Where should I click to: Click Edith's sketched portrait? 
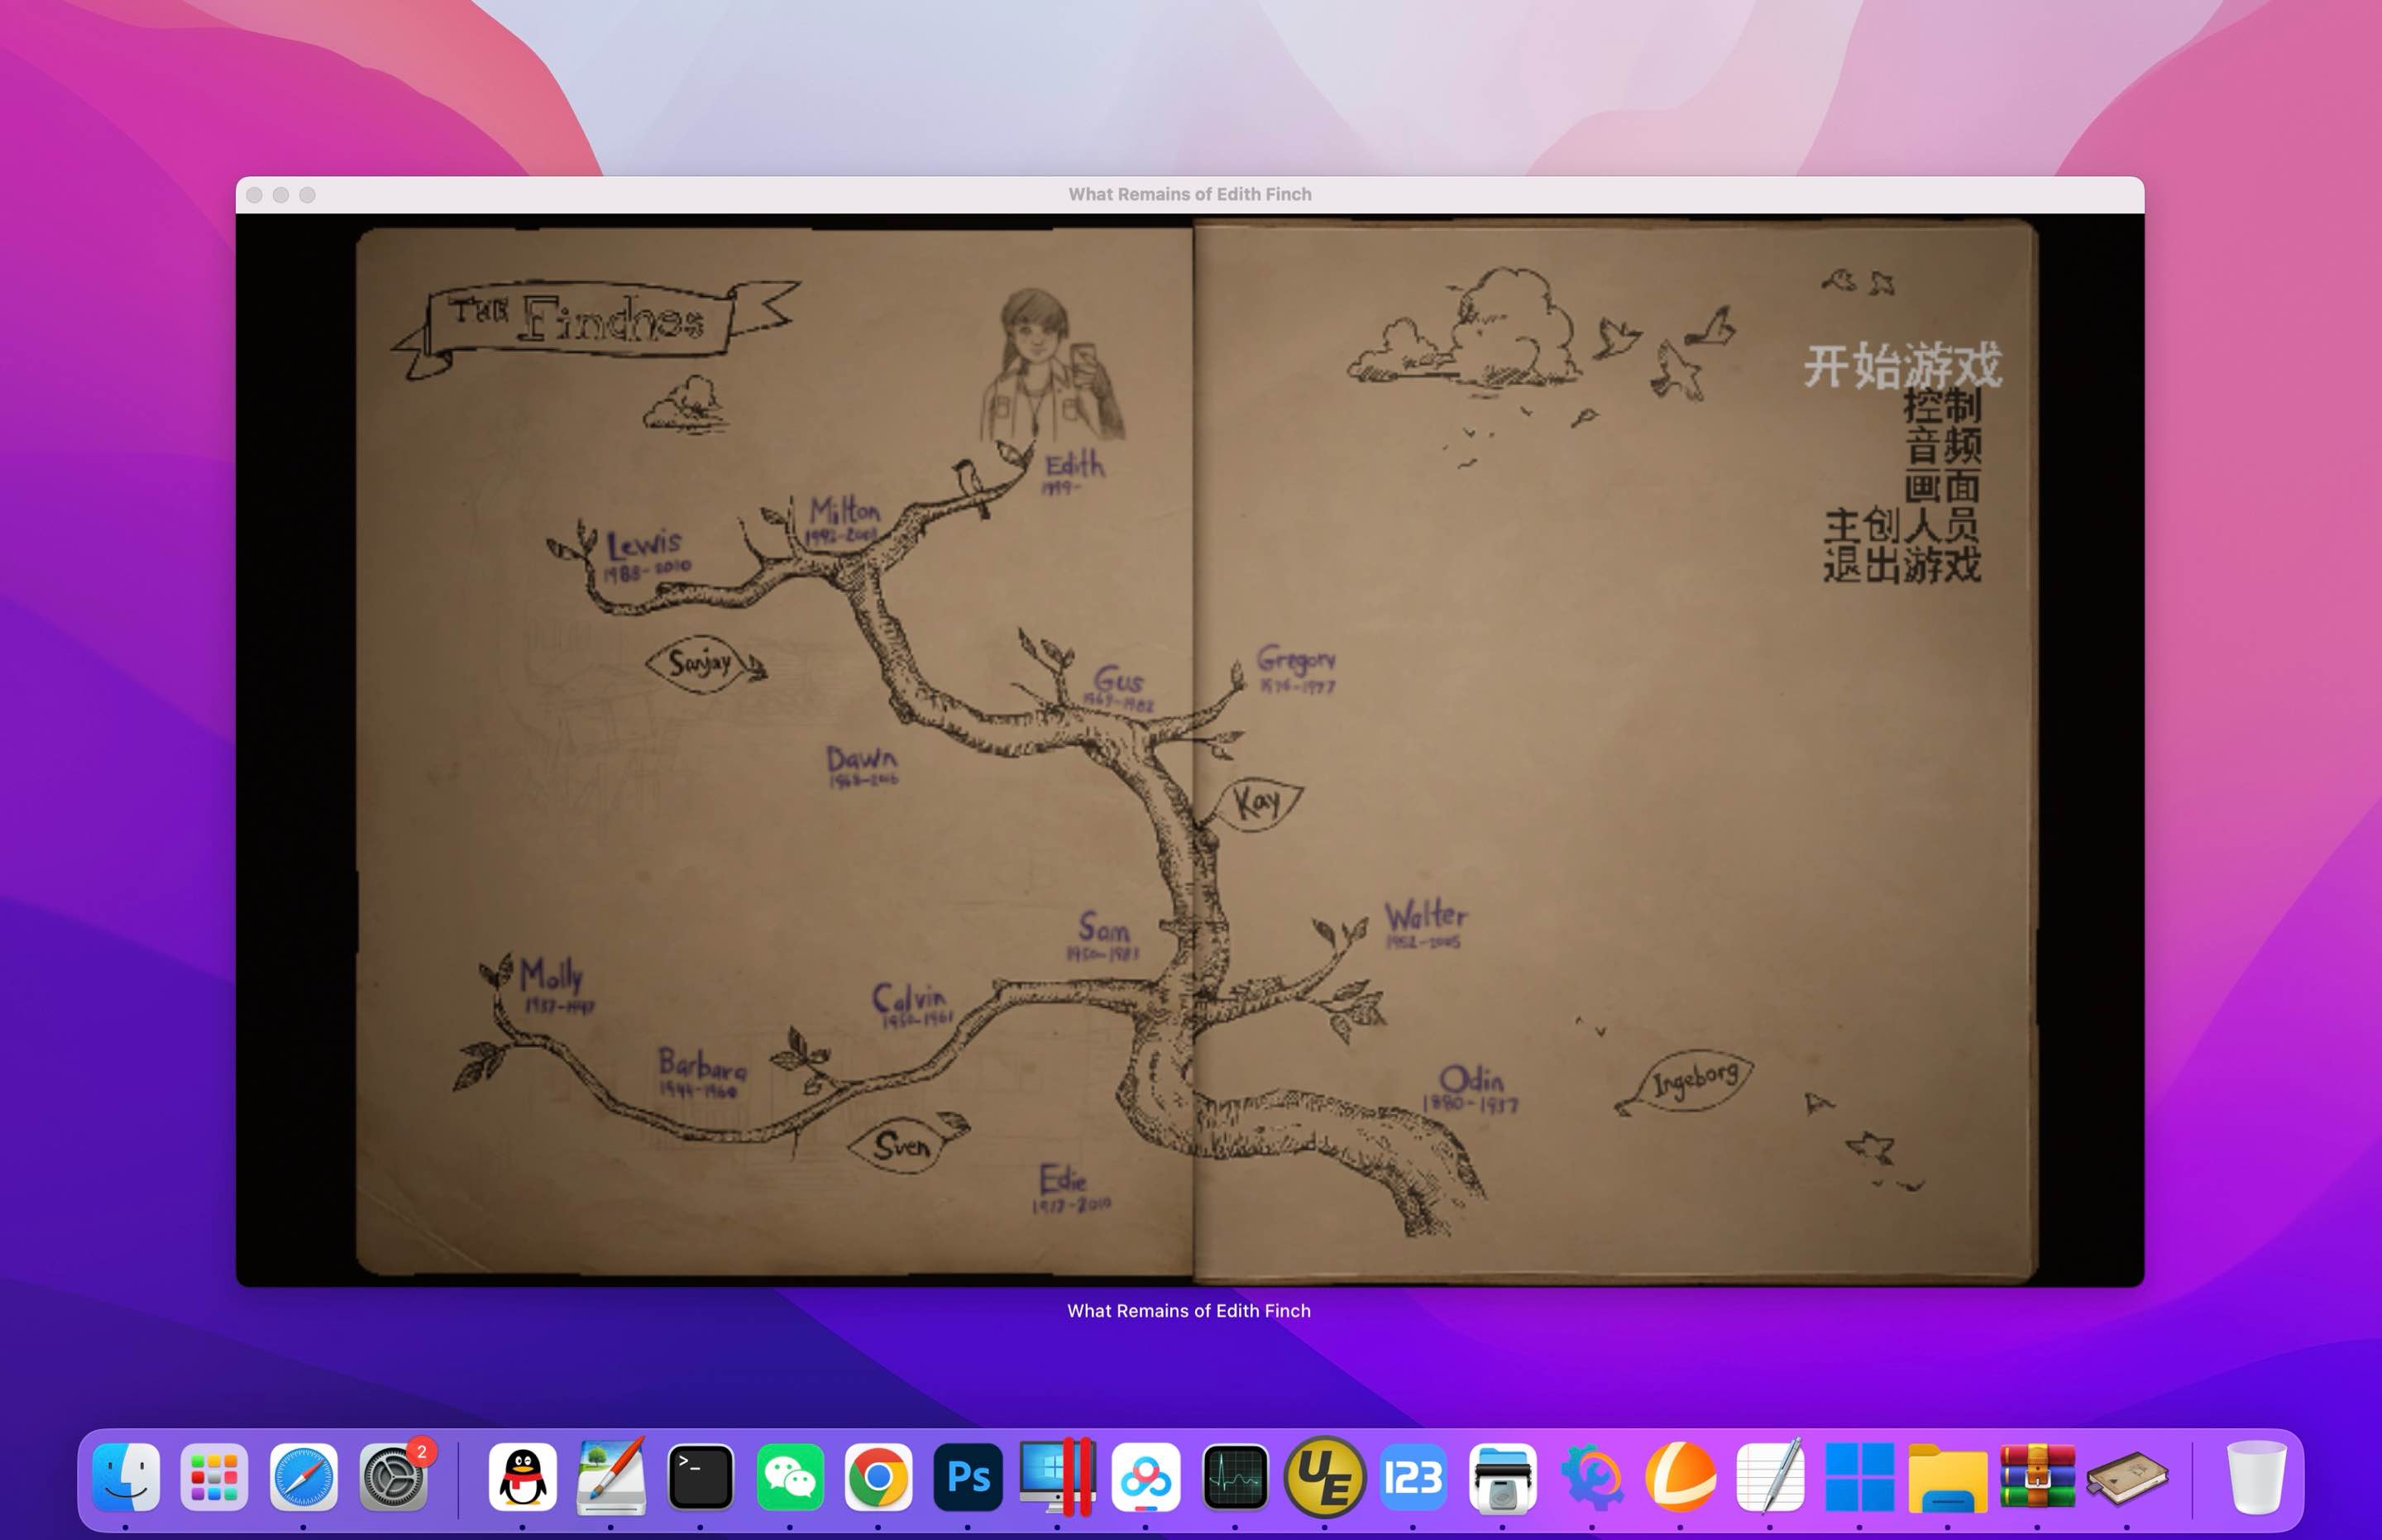pyautogui.click(x=1052, y=365)
